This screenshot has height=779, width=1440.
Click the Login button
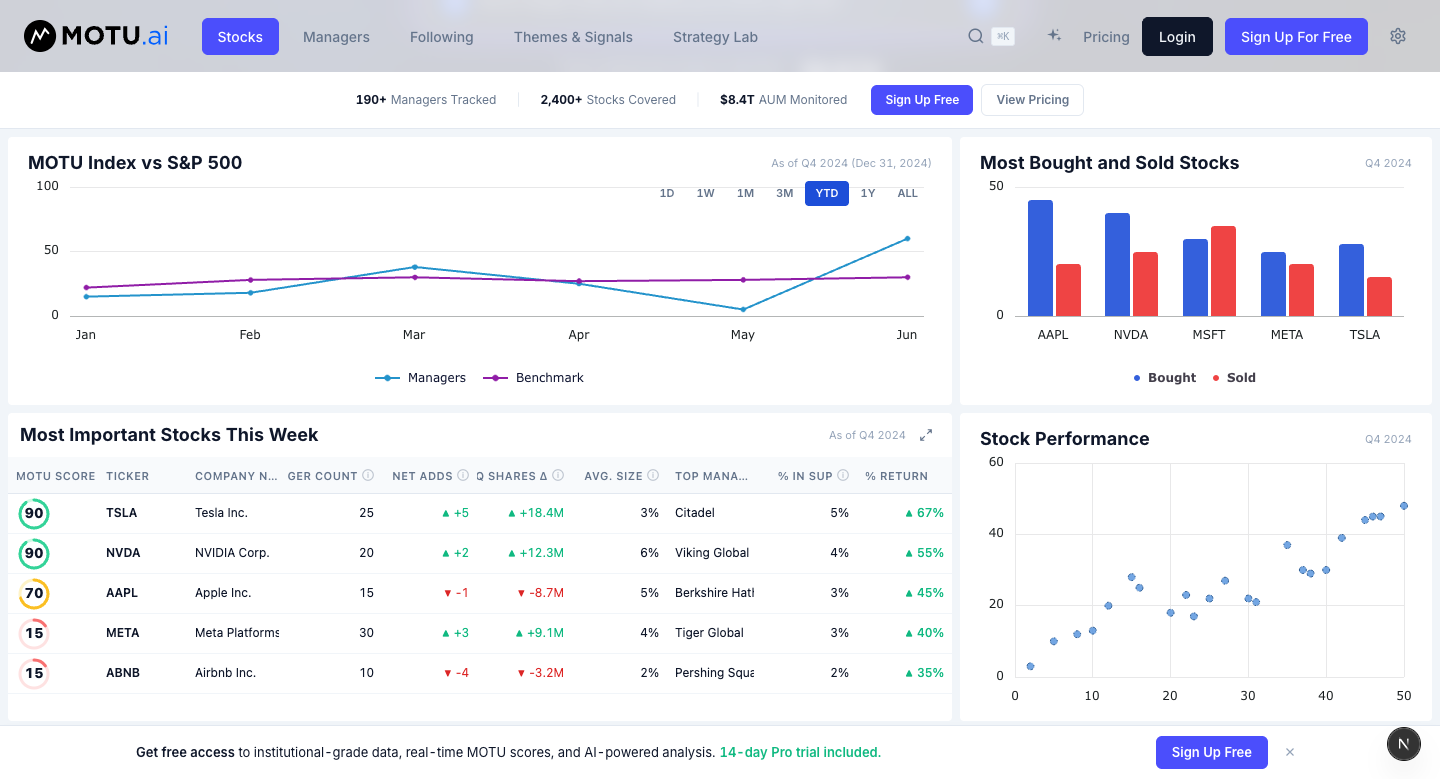pyautogui.click(x=1177, y=37)
